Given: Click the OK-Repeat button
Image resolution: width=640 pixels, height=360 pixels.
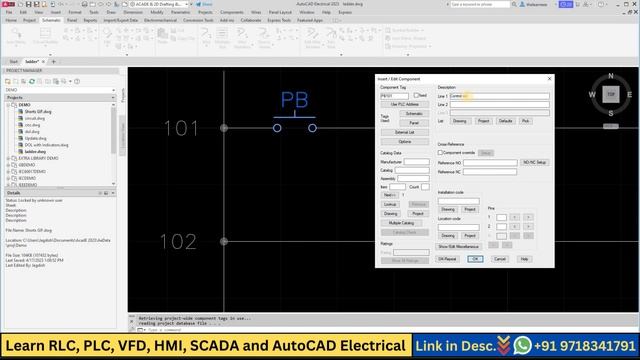Looking at the screenshot, I should click(447, 259).
